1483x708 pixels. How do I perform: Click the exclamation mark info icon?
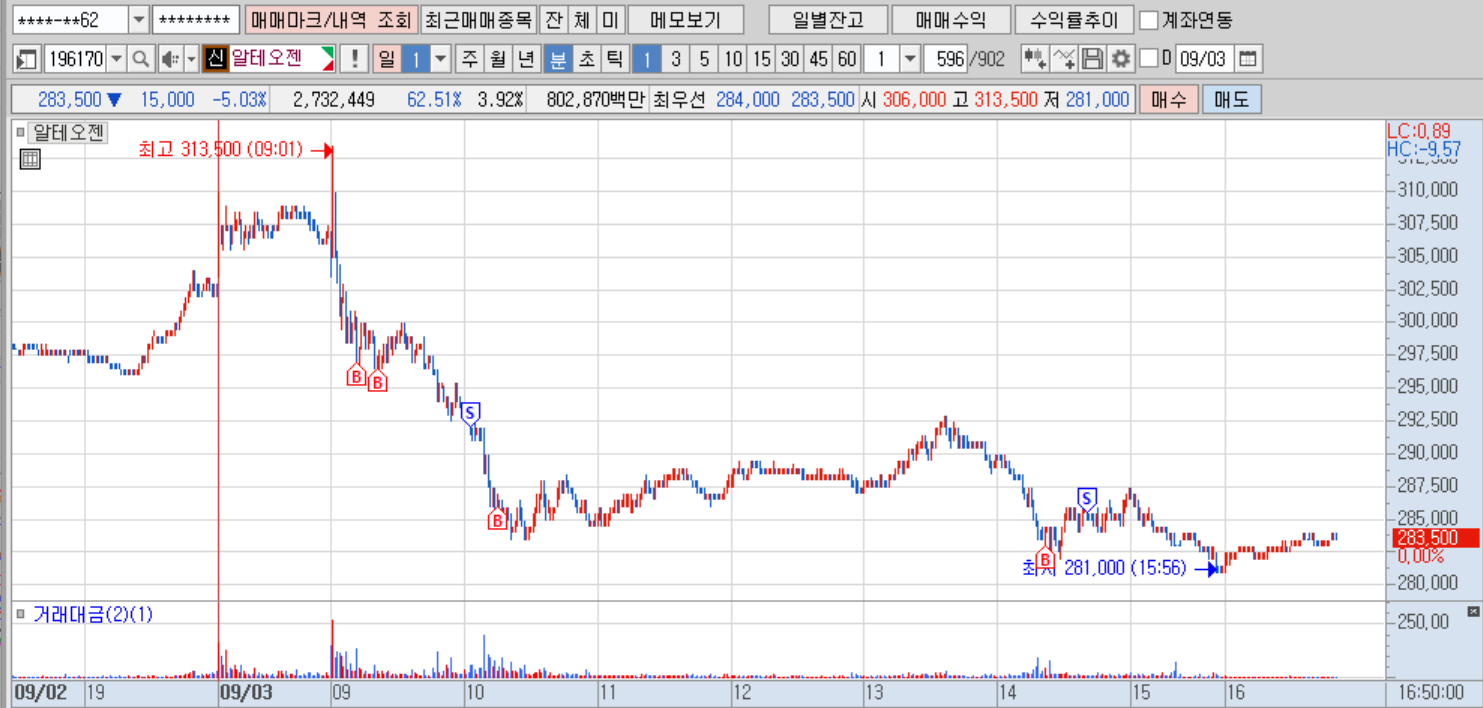(354, 59)
